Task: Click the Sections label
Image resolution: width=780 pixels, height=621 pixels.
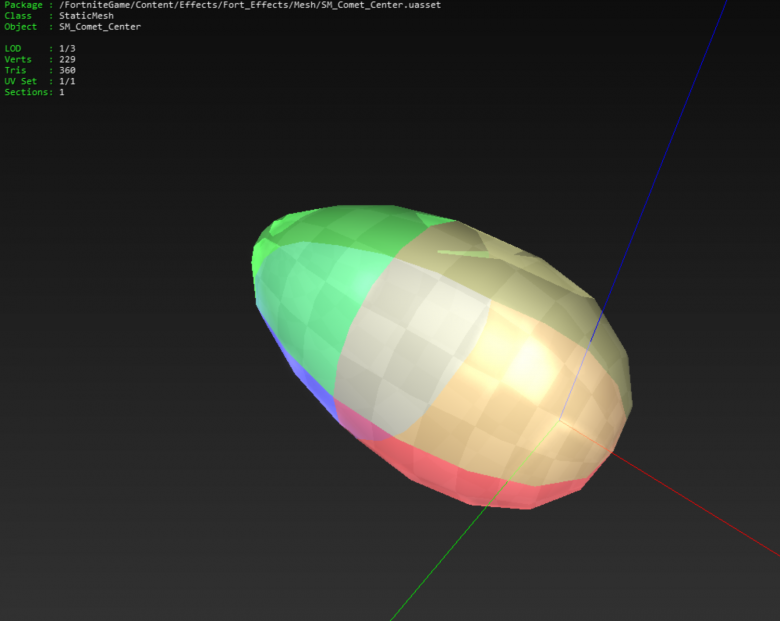Action: tap(27, 93)
